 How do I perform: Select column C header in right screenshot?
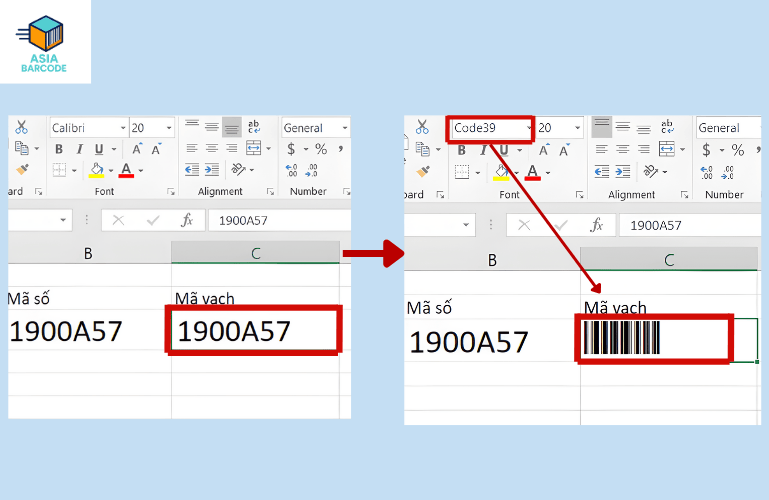669,259
